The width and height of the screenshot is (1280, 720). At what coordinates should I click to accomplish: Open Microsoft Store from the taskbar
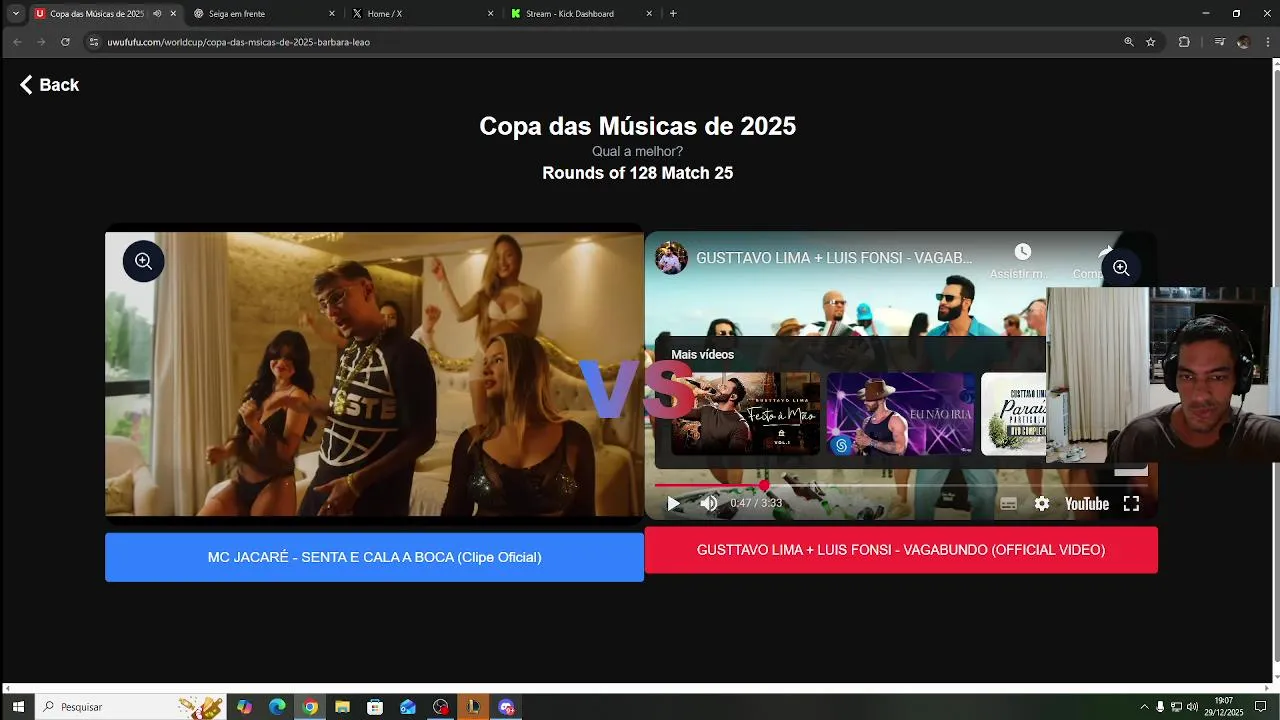pos(375,707)
